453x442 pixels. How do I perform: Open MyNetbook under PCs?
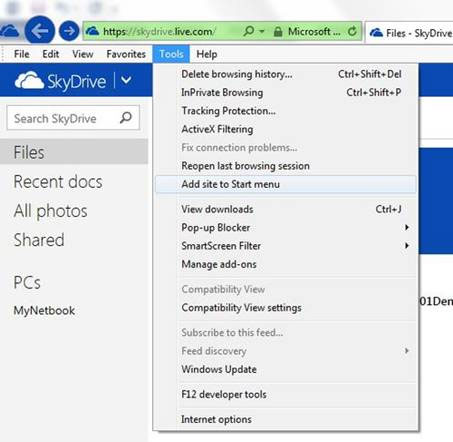[x=44, y=311]
